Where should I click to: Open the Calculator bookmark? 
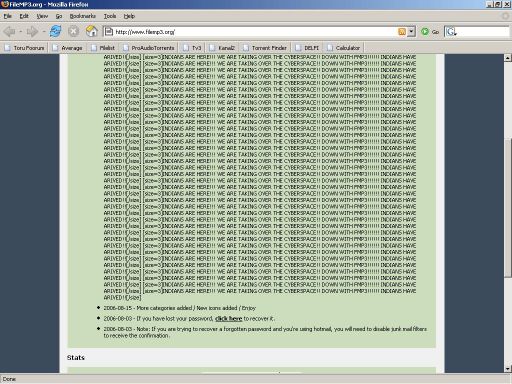pos(343,48)
